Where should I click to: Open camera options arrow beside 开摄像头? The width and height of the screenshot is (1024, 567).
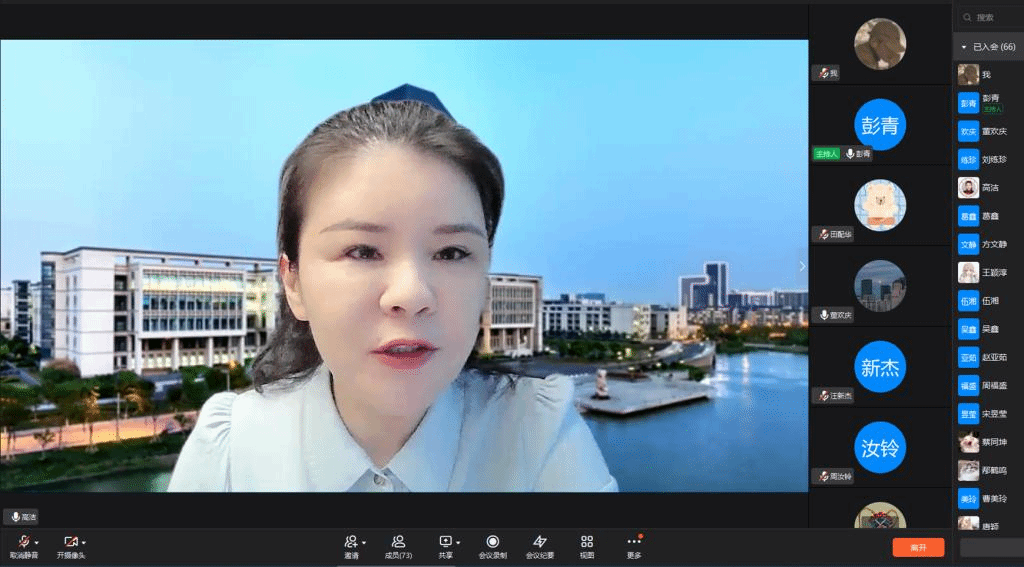coord(84,542)
